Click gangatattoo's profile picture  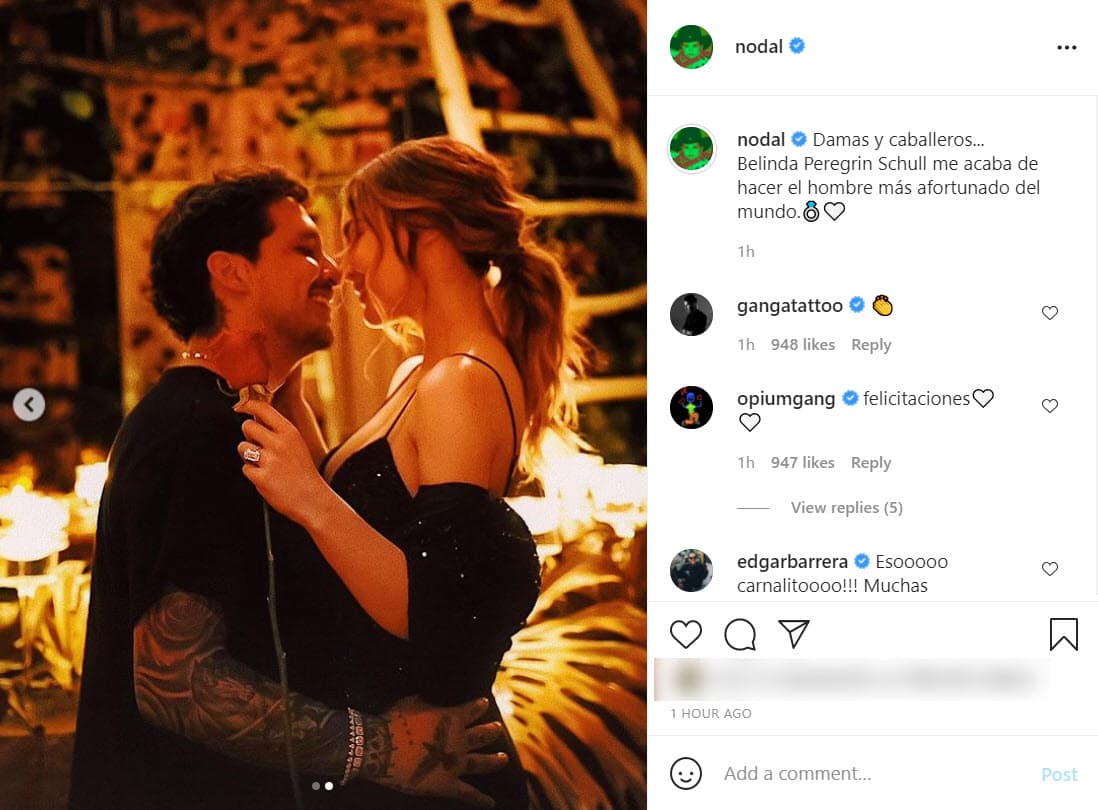(691, 314)
